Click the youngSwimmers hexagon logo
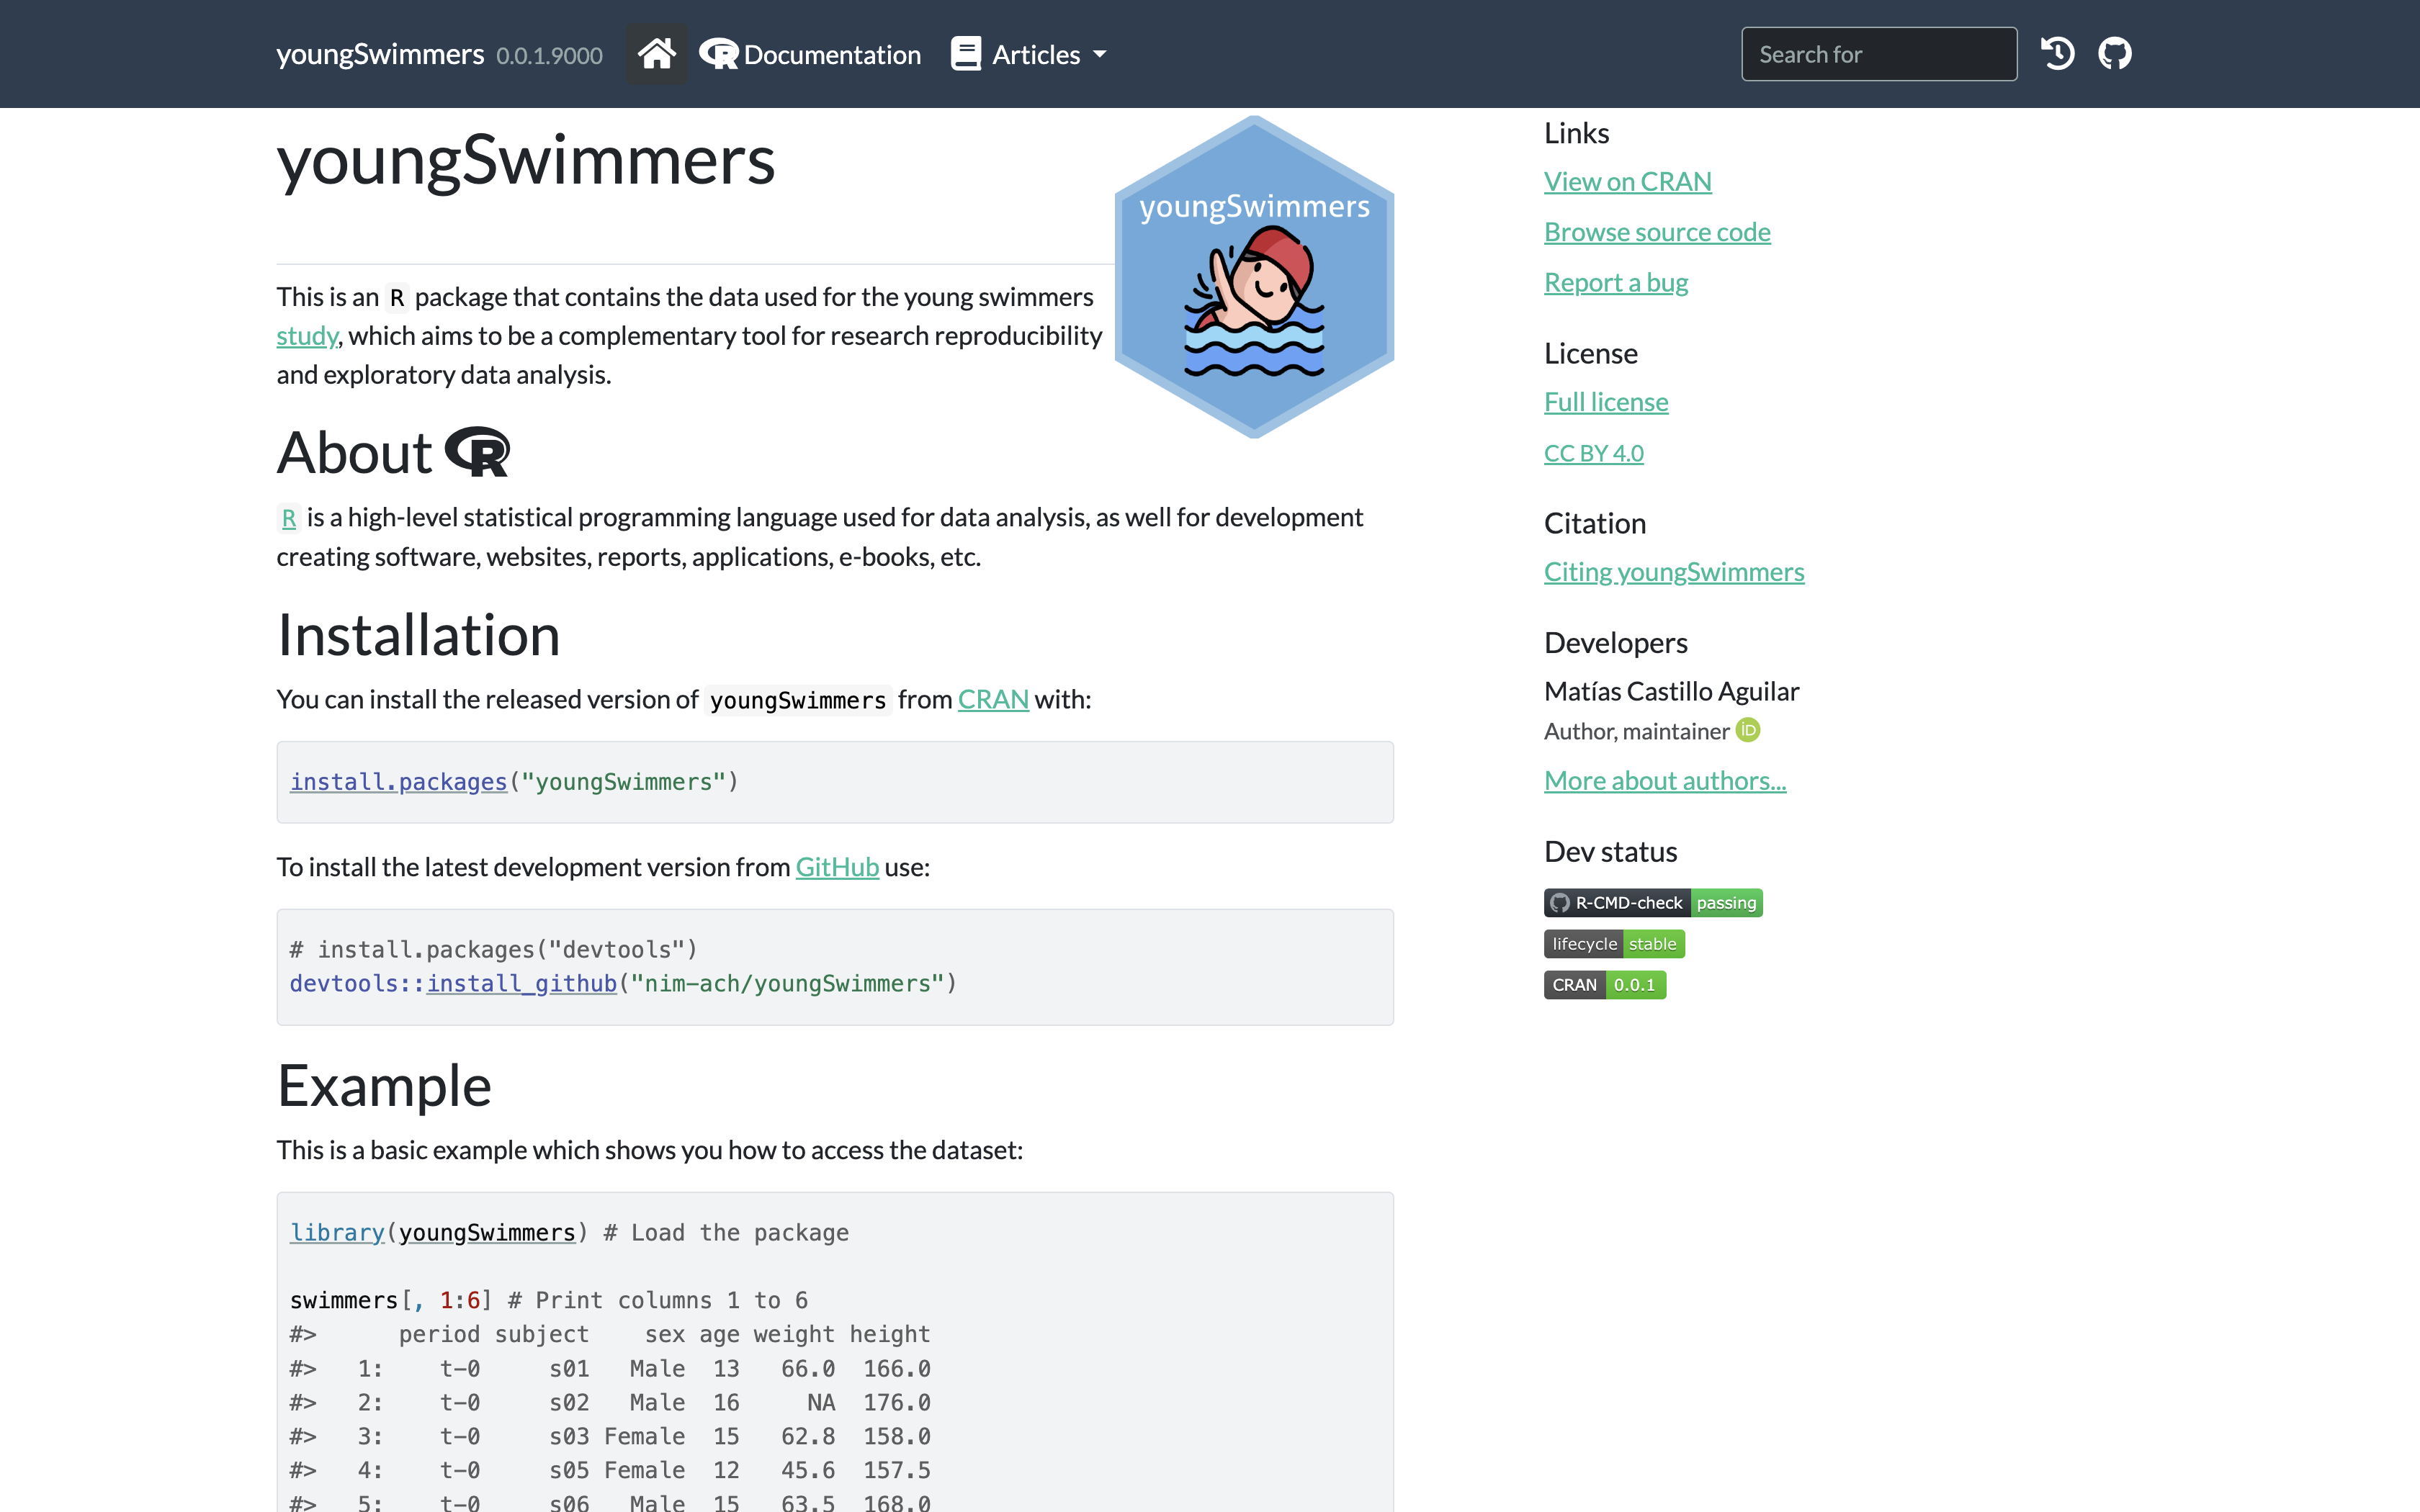Image resolution: width=2420 pixels, height=1512 pixels. tap(1254, 277)
